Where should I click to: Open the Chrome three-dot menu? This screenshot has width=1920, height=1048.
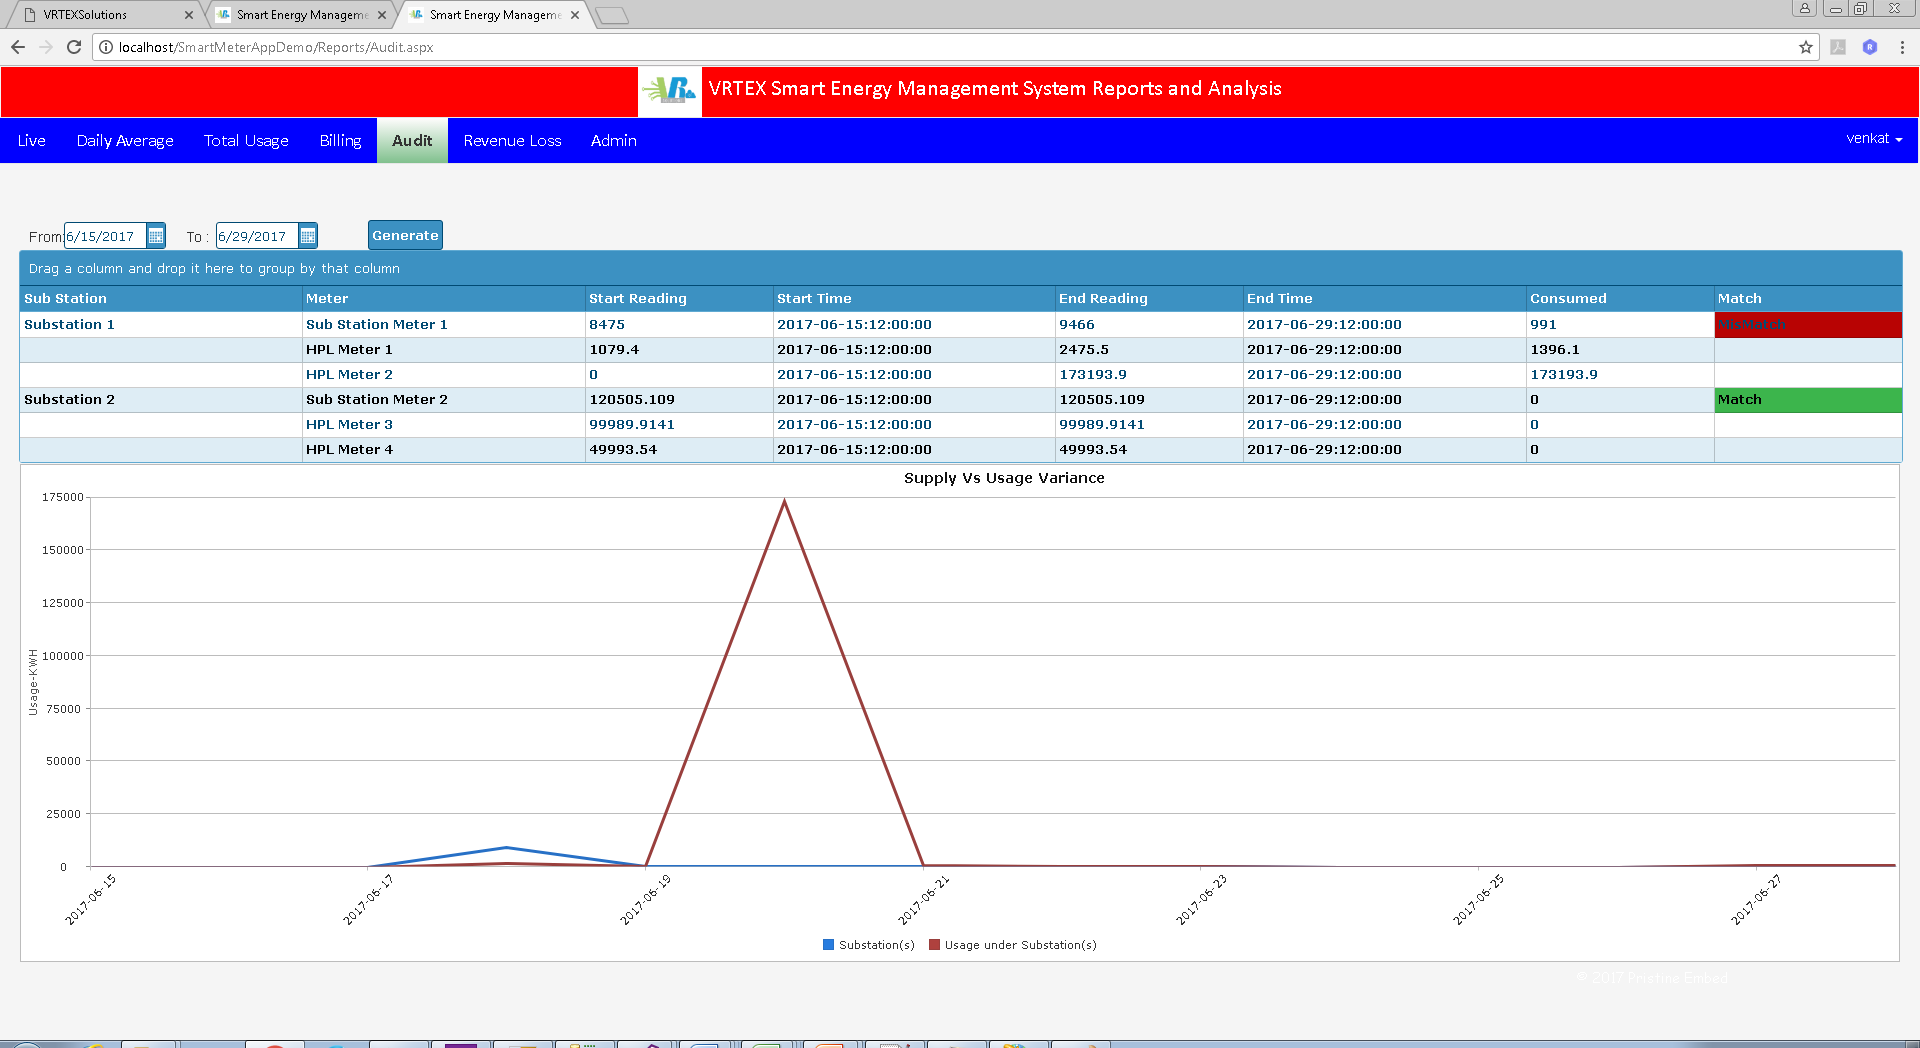point(1902,47)
